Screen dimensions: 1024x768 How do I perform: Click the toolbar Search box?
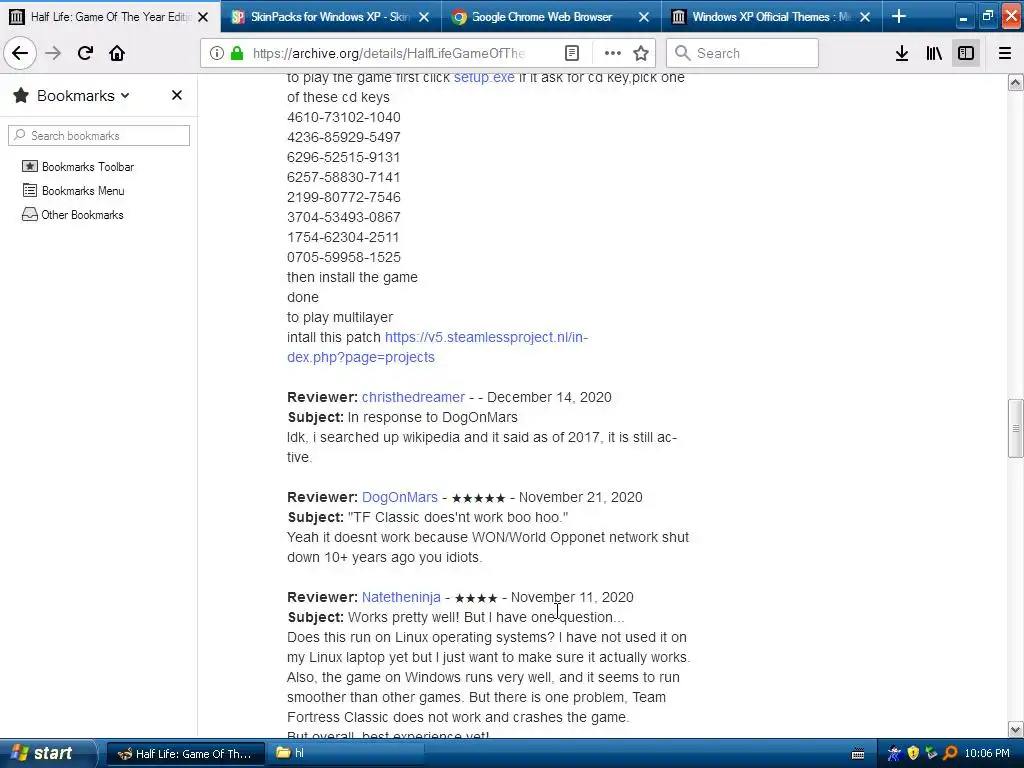[x=743, y=53]
